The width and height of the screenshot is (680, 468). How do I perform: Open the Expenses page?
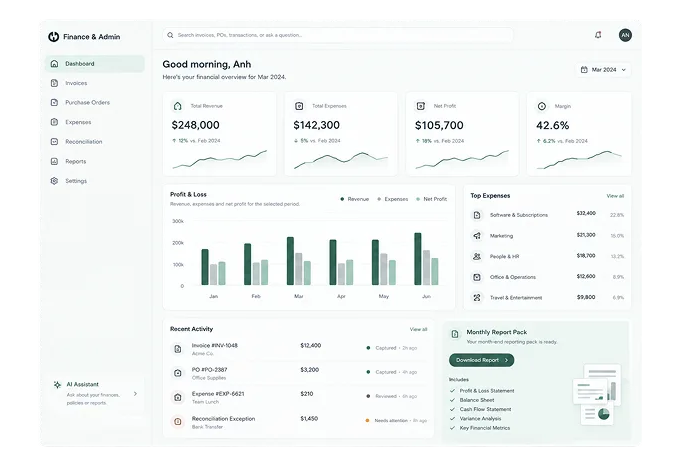point(95,122)
